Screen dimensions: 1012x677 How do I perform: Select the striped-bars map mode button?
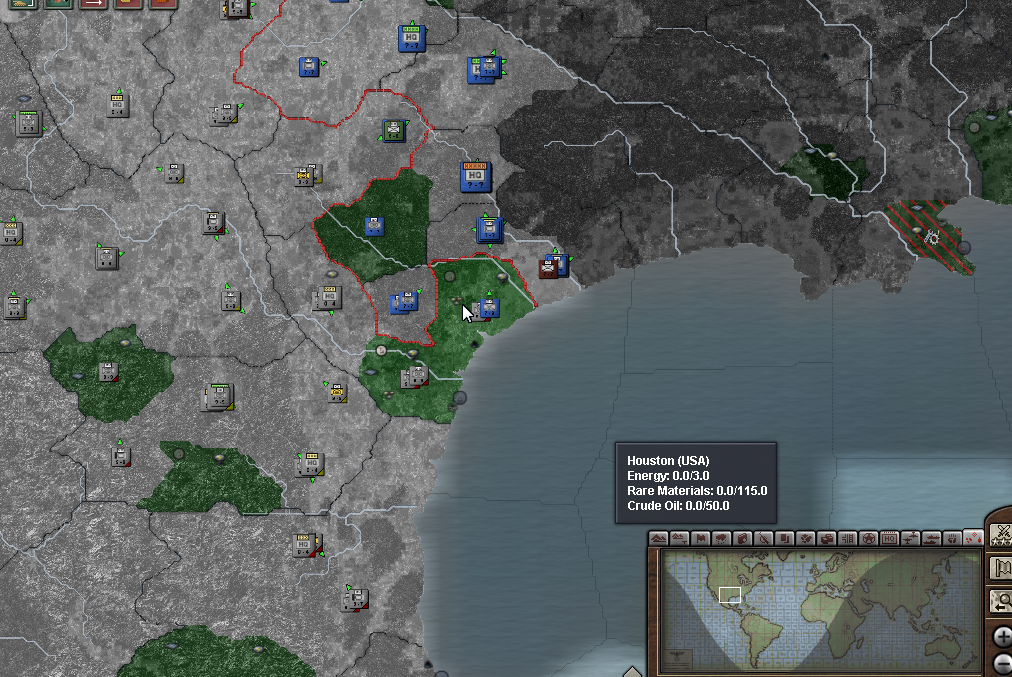pyautogui.click(x=847, y=538)
